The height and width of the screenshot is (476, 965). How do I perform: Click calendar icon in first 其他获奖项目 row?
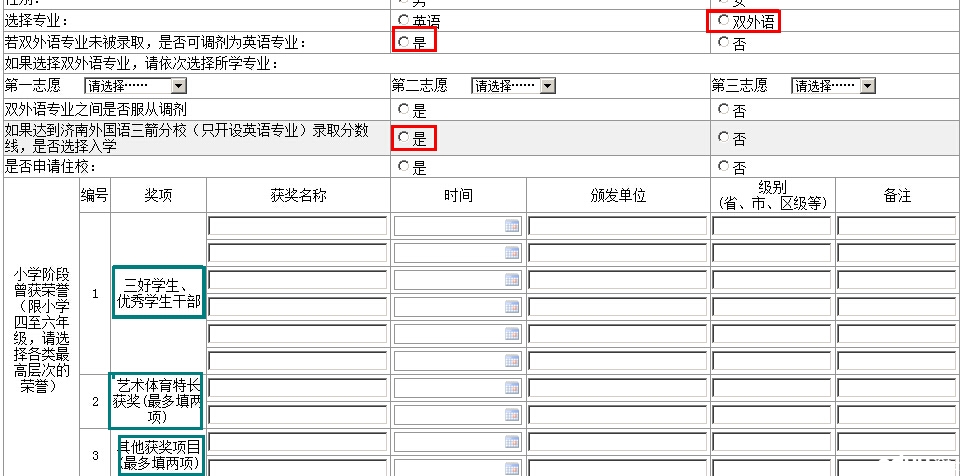pyautogui.click(x=512, y=442)
